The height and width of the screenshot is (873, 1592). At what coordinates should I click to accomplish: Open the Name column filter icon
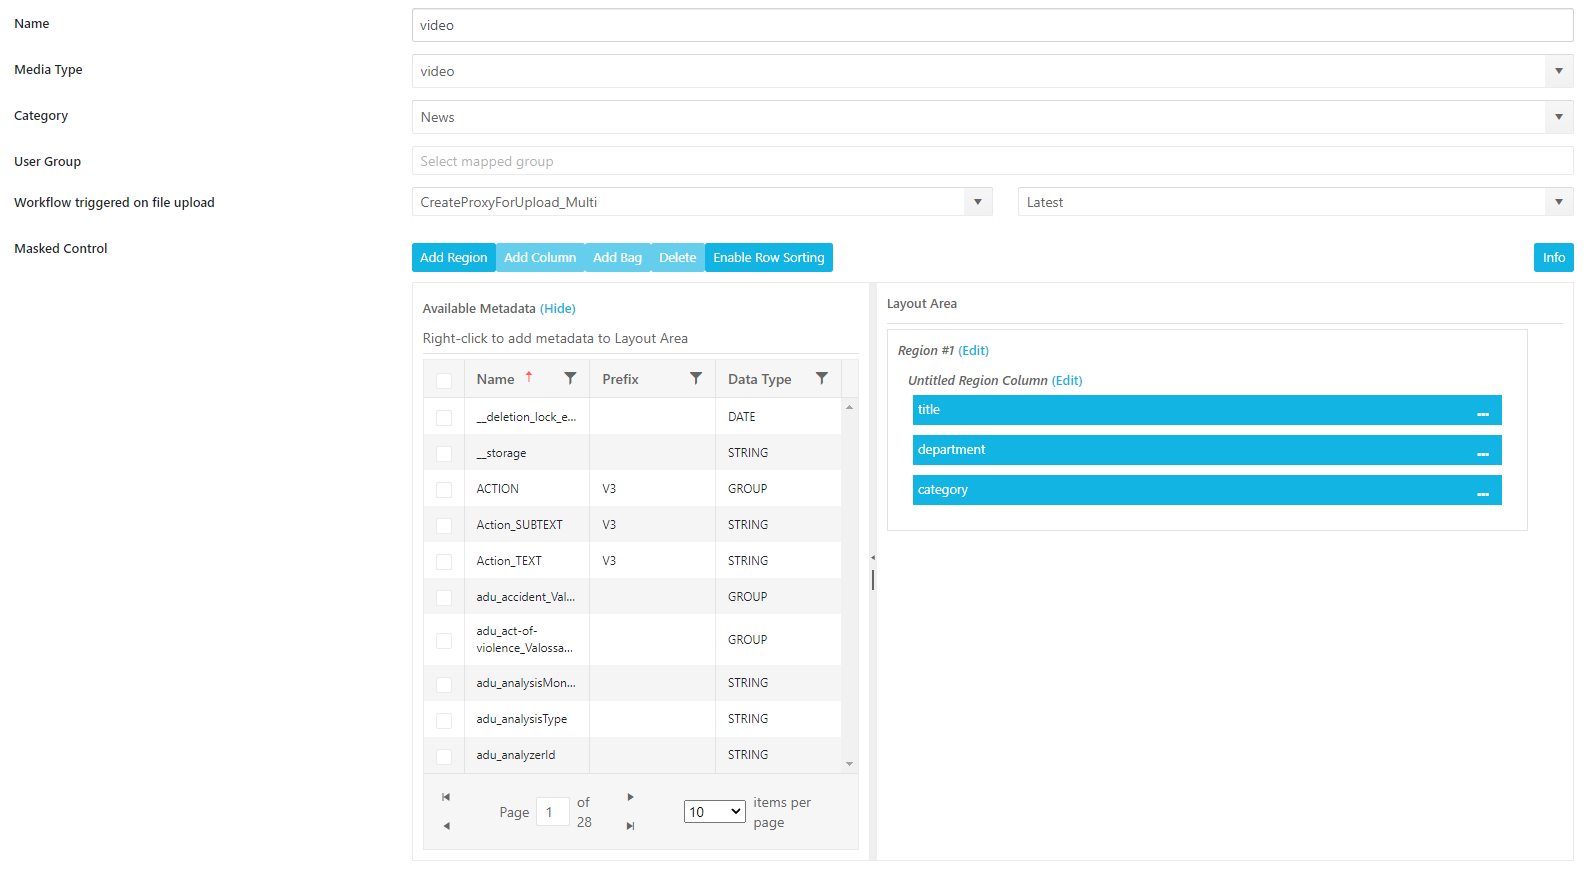click(570, 379)
